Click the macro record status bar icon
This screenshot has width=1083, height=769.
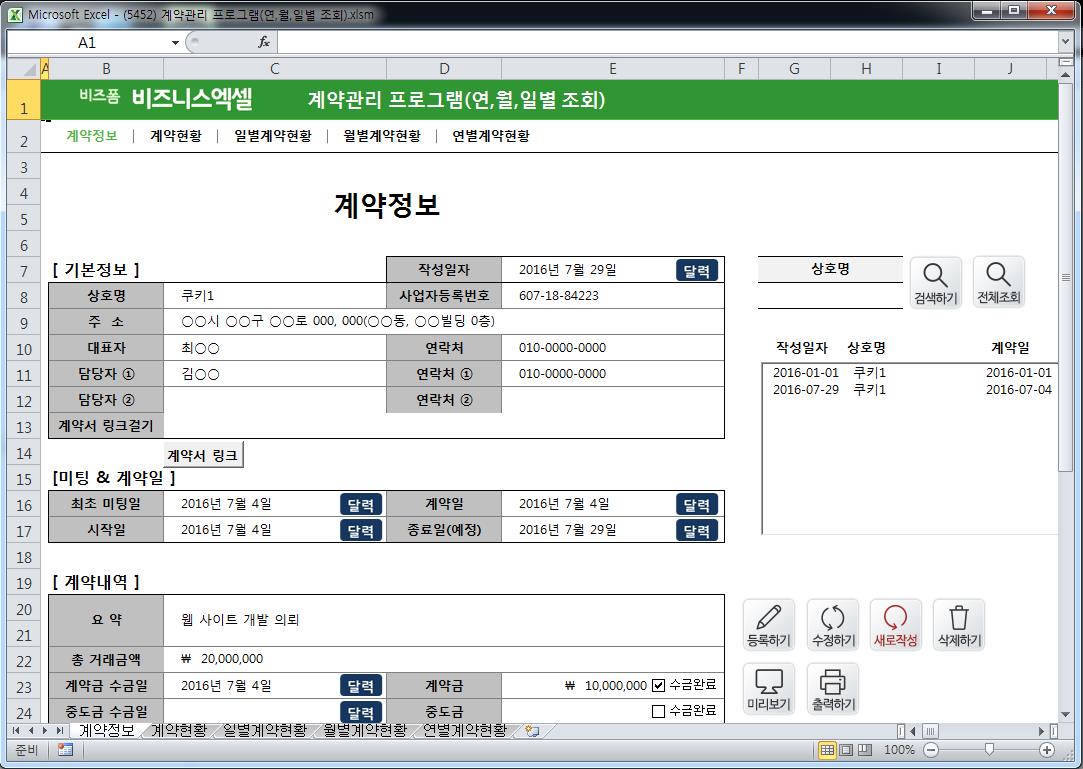(66, 750)
